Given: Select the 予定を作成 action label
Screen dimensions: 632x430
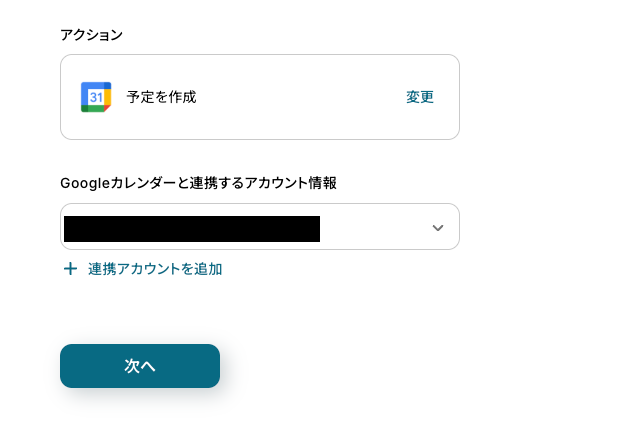Looking at the screenshot, I should pos(161,97).
